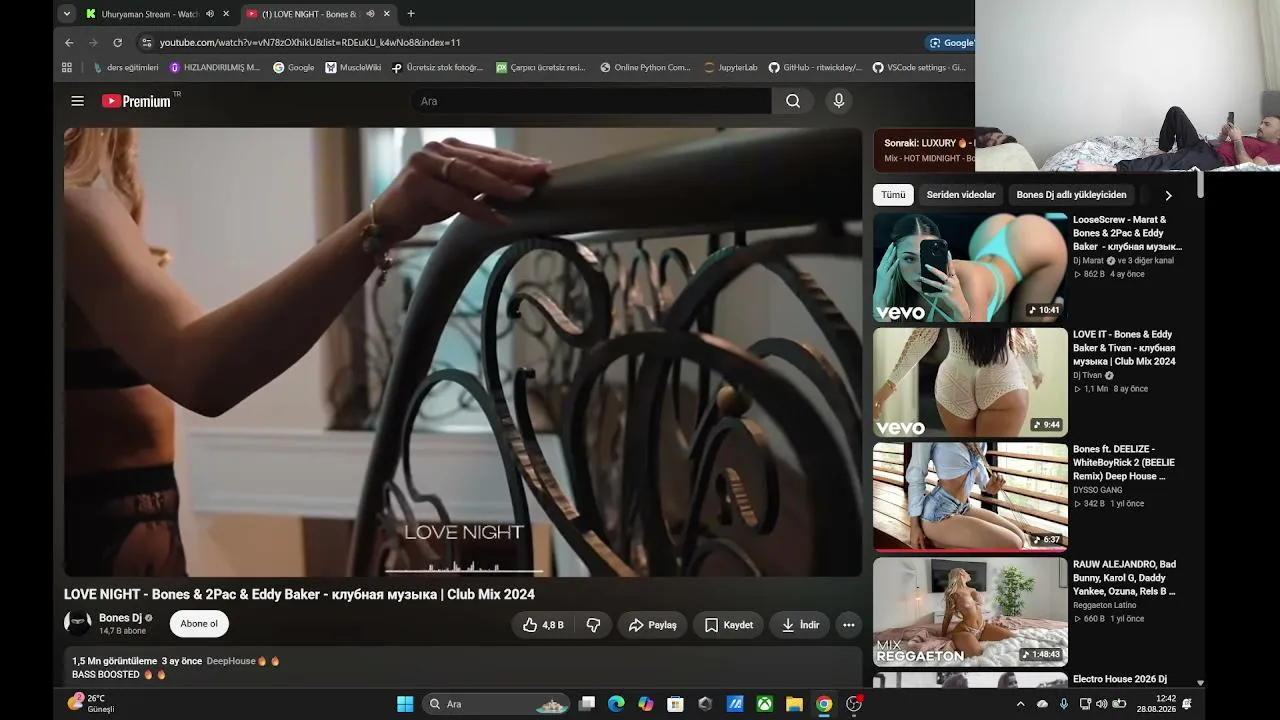This screenshot has height=720, width=1280.
Task: Click the sidebar scrollbar down arrow
Action: 1200,683
